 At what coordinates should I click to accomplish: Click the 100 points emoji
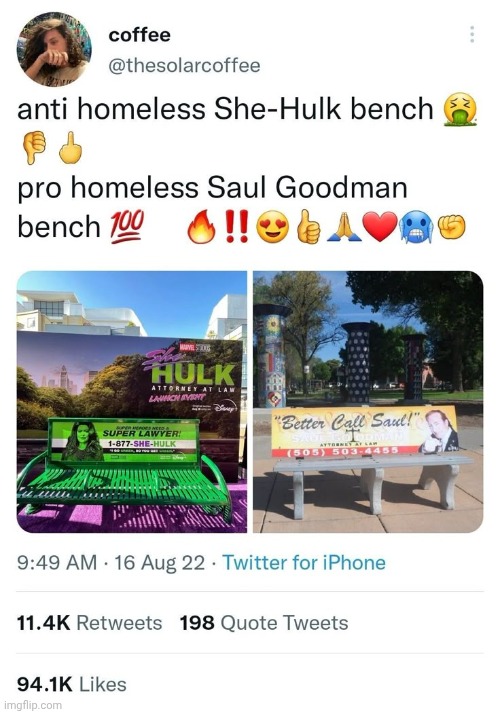[x=127, y=225]
